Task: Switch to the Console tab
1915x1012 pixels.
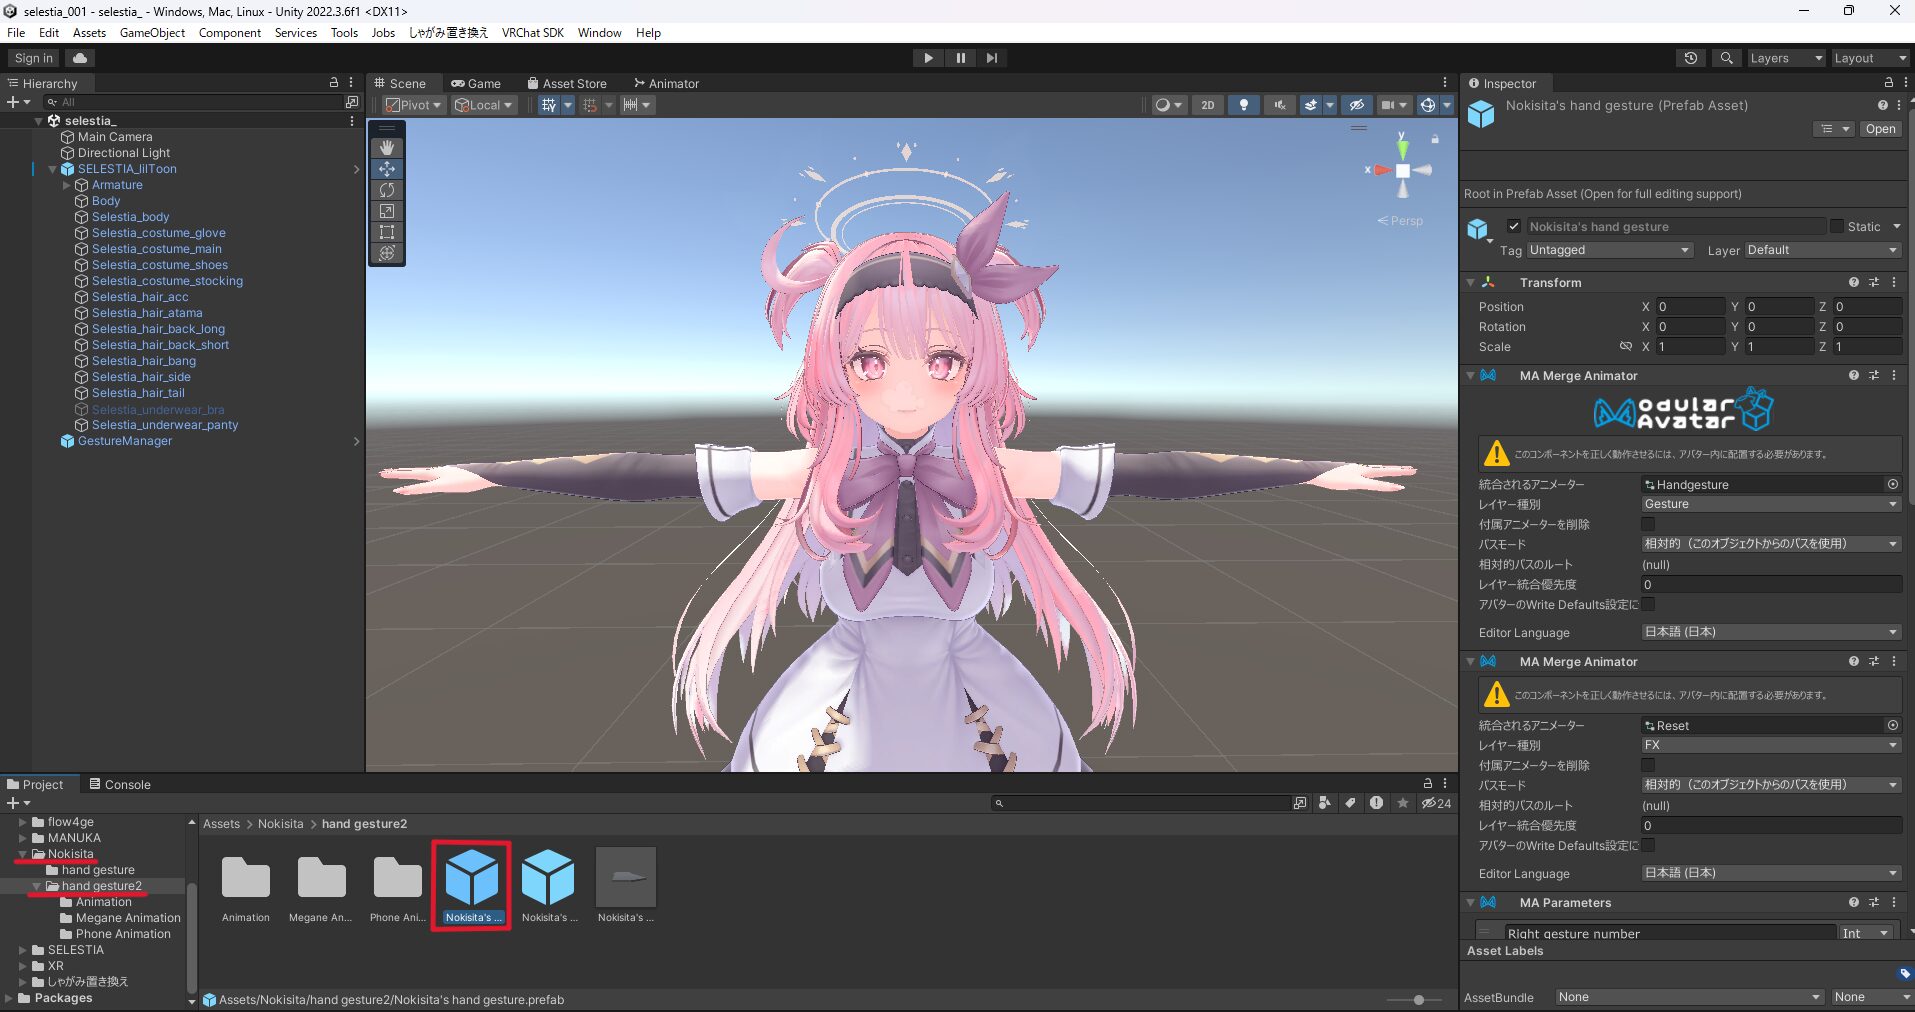Action: tap(127, 784)
